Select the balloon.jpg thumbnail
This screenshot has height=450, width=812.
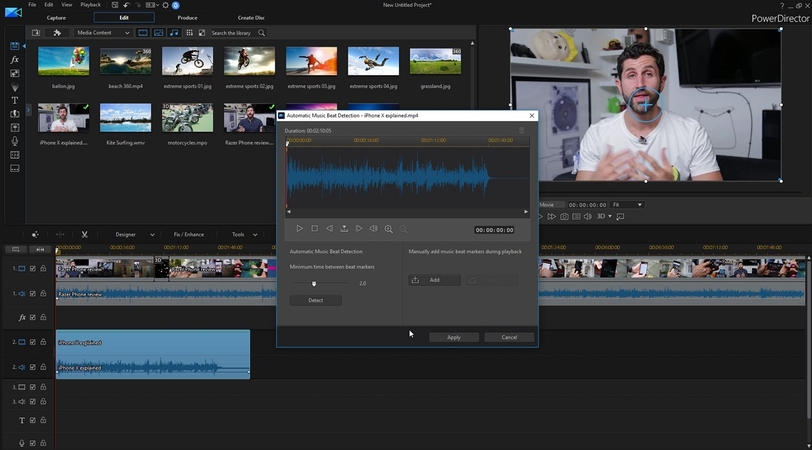click(63, 61)
